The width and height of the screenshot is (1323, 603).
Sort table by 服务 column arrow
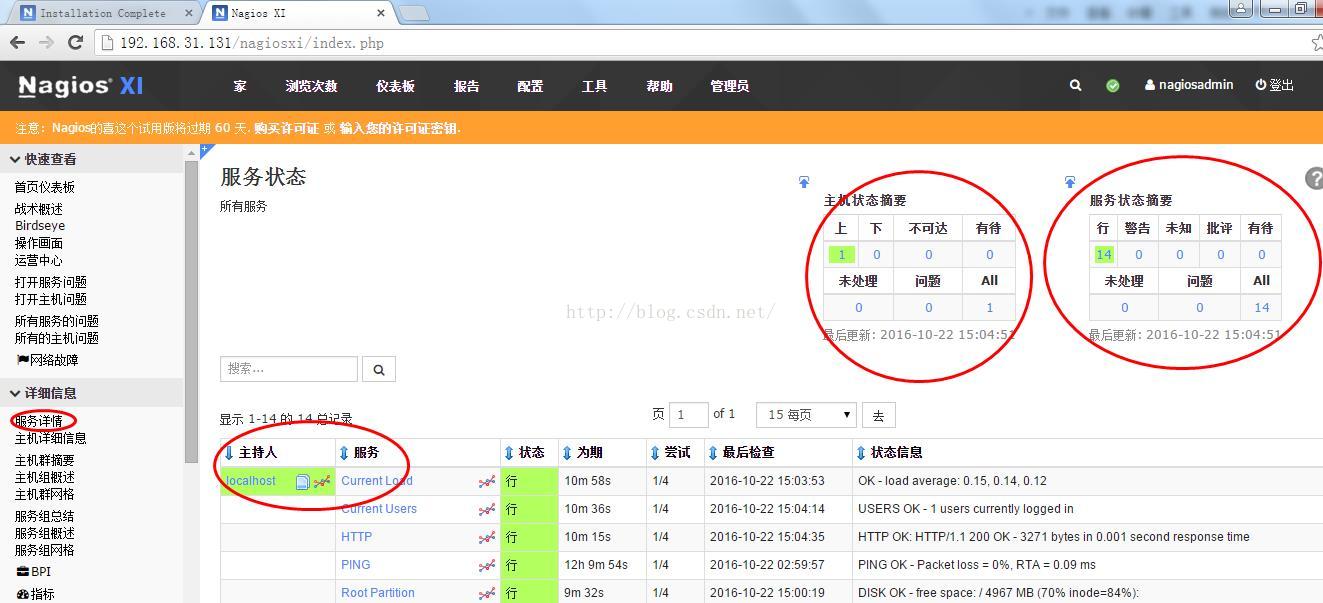344,452
